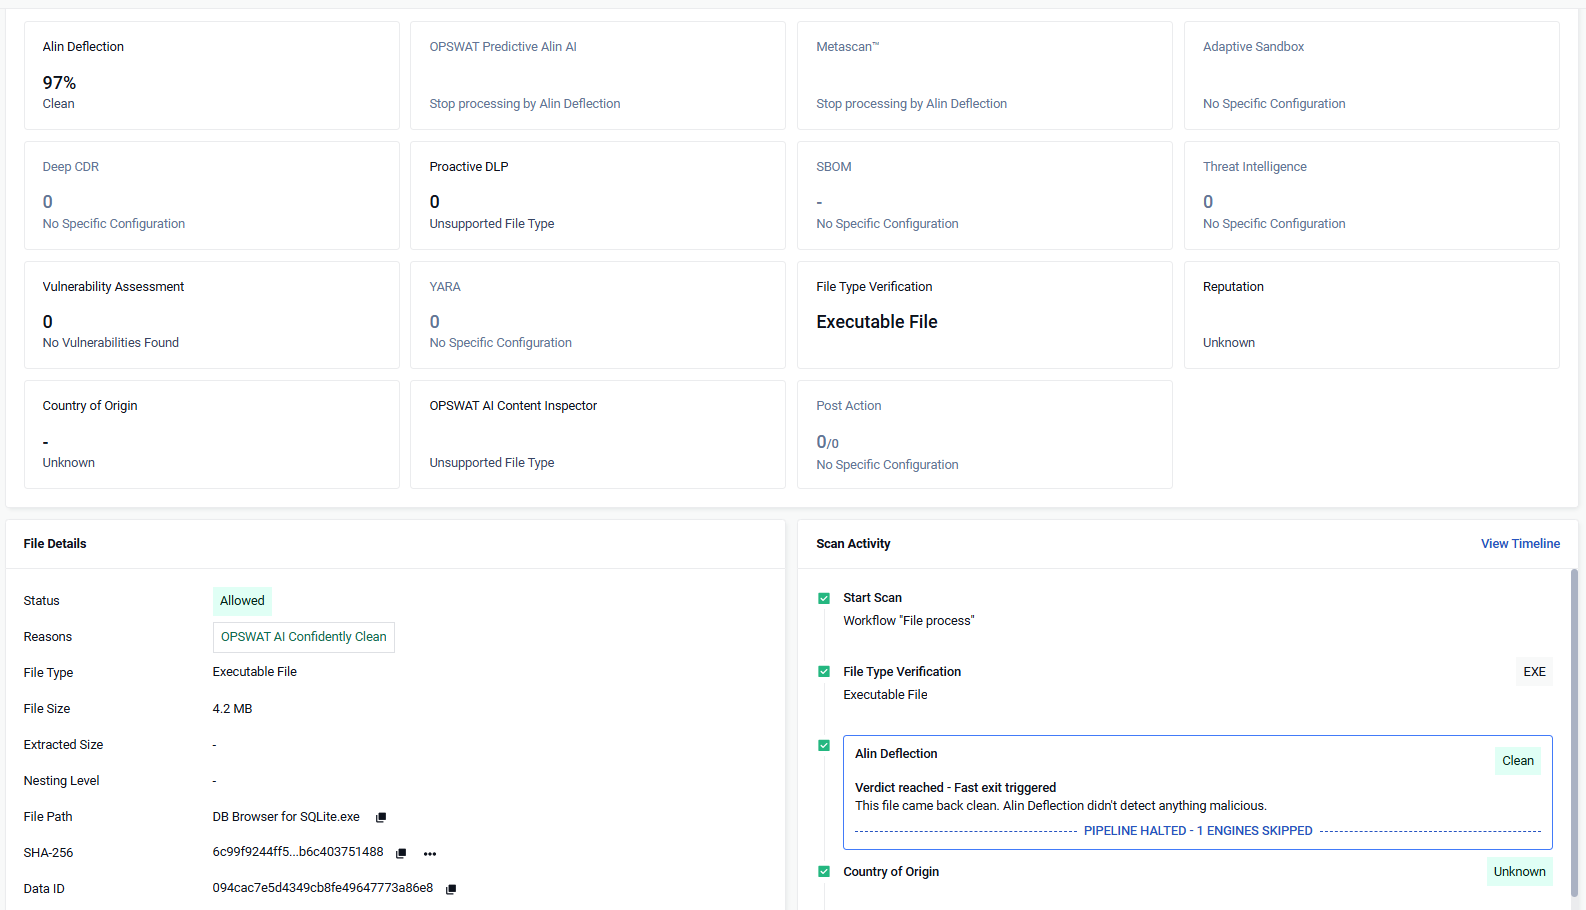Click the 'Scan Activity' panel heading

tap(853, 544)
